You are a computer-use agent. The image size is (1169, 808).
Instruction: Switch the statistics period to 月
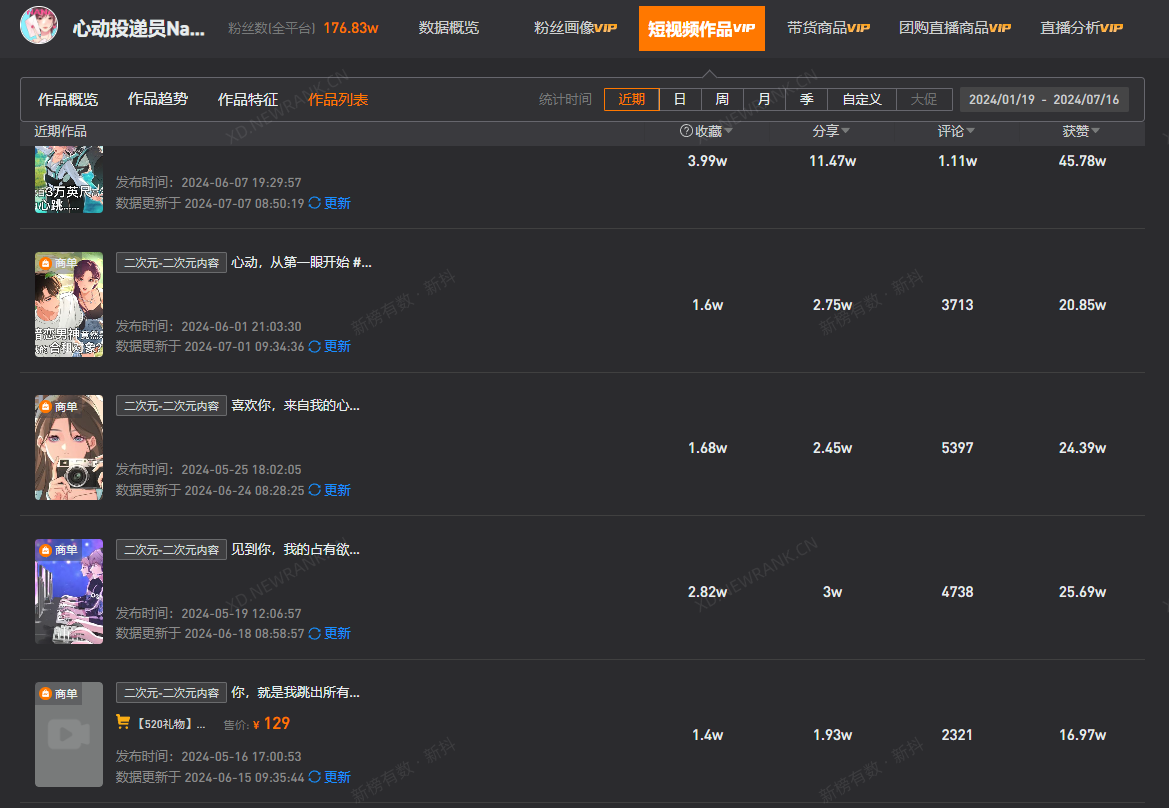coord(764,99)
